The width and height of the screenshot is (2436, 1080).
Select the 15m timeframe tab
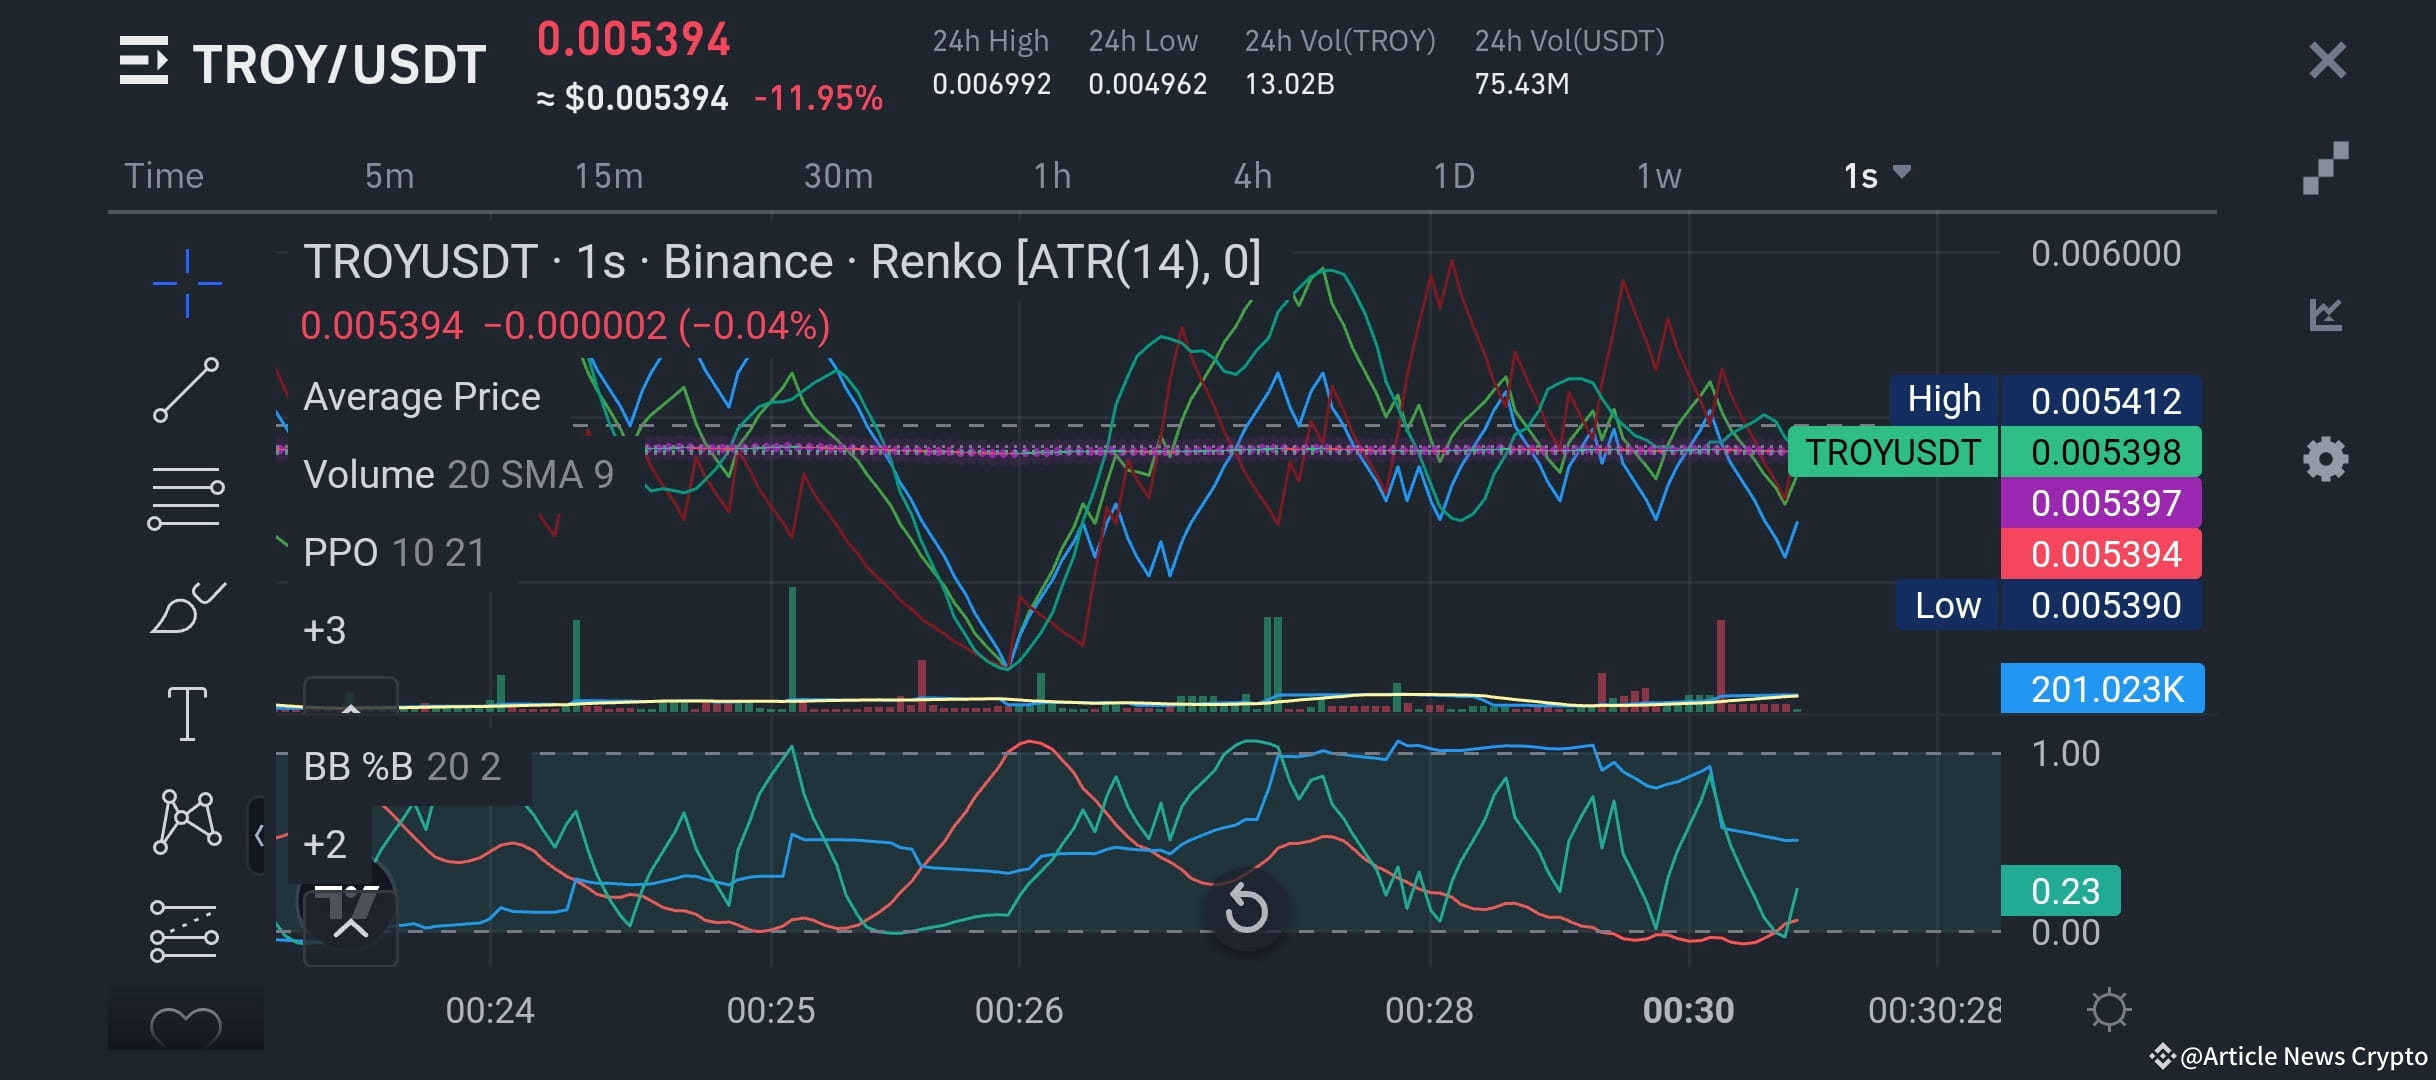click(608, 175)
